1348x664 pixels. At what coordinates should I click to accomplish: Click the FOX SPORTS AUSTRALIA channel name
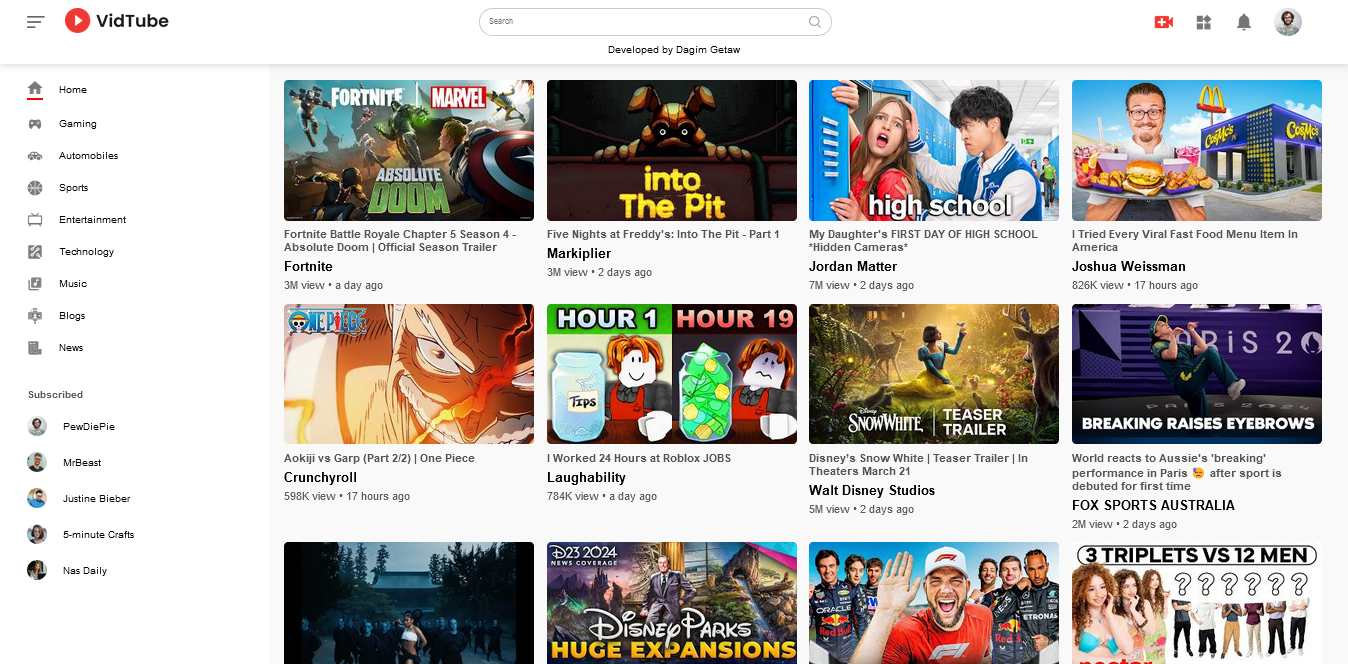pyautogui.click(x=1153, y=505)
